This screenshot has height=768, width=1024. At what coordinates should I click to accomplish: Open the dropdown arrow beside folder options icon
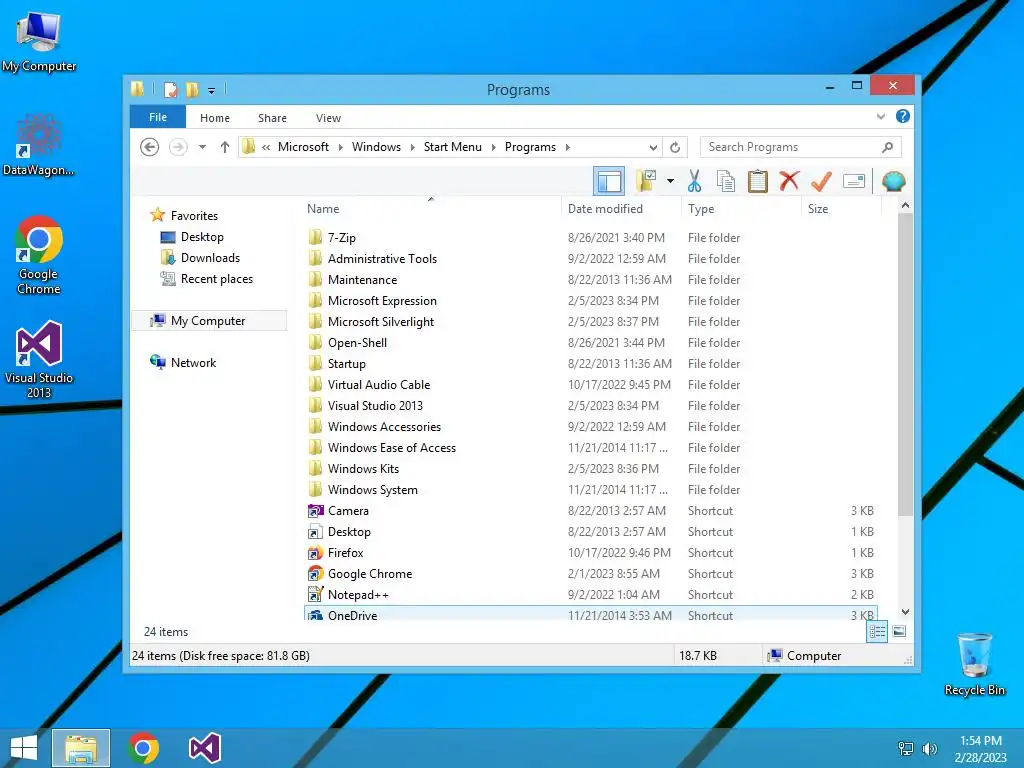[670, 181]
